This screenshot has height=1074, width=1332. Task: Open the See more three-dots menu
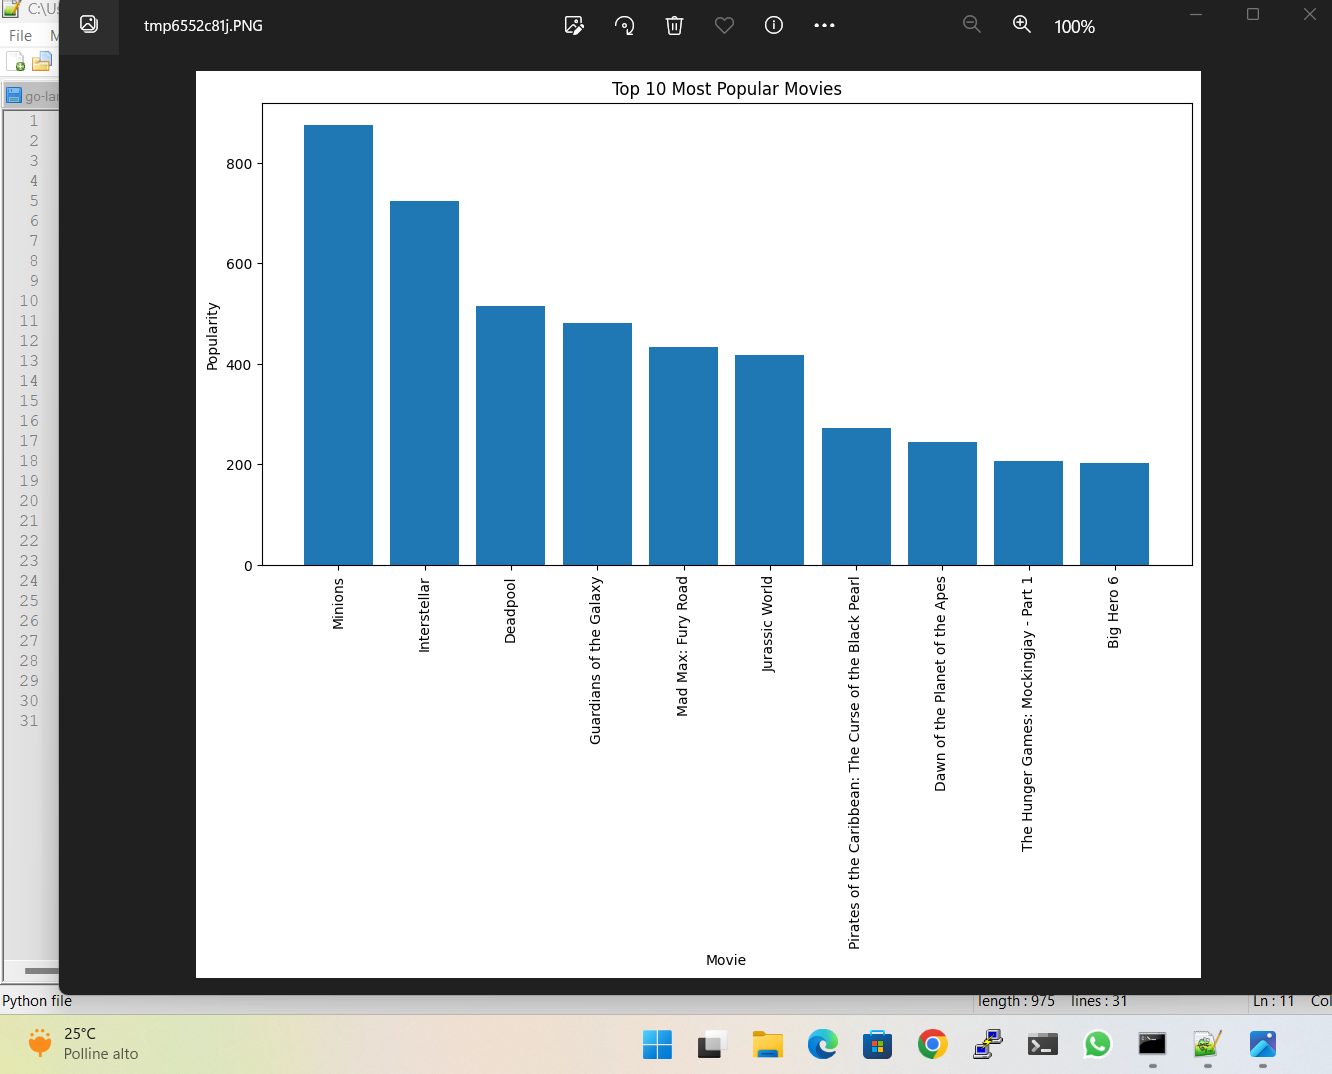coord(824,25)
